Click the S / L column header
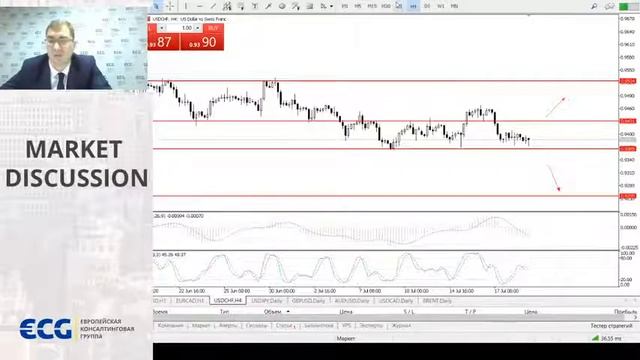The image size is (640, 360). pos(409,312)
